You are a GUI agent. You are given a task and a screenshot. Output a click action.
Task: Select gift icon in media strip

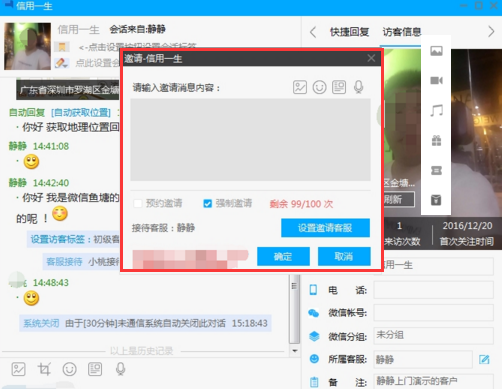coord(436,140)
